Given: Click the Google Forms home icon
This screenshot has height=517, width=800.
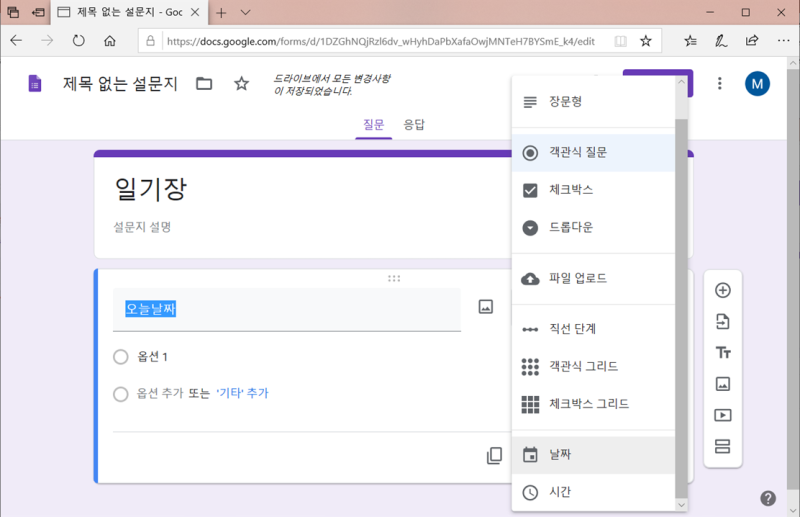Looking at the screenshot, I should [x=35, y=83].
